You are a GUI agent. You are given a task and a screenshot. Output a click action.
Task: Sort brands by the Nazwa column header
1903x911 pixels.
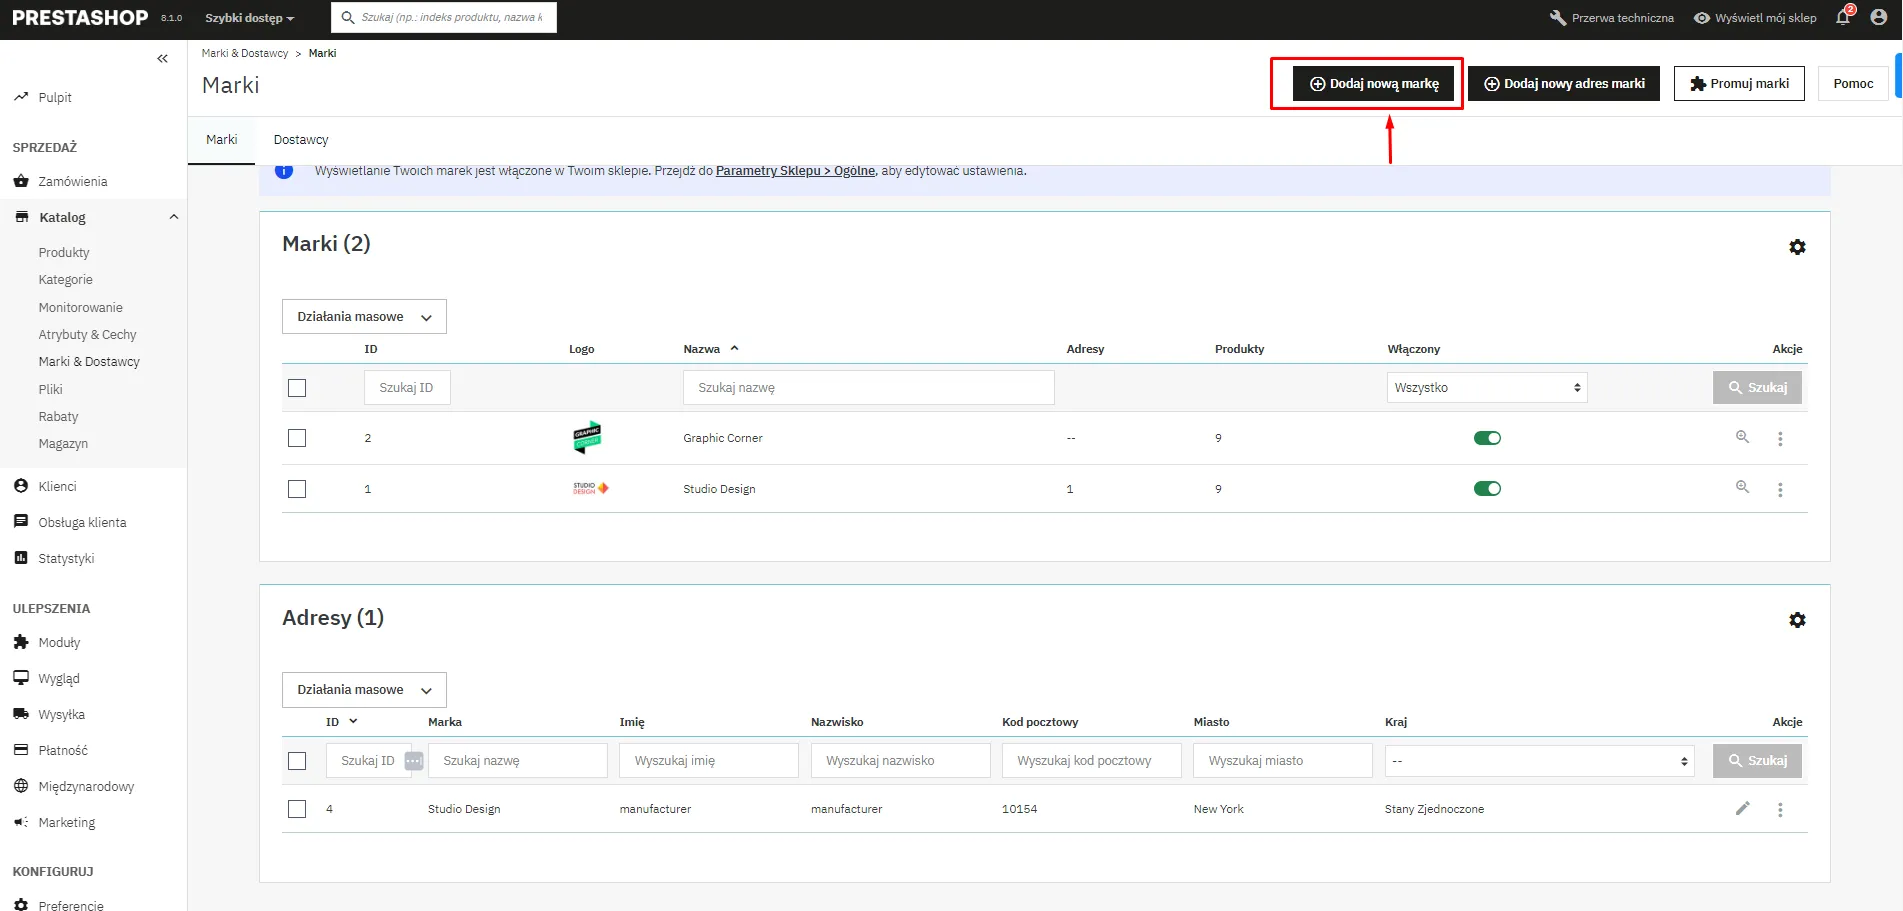click(702, 349)
